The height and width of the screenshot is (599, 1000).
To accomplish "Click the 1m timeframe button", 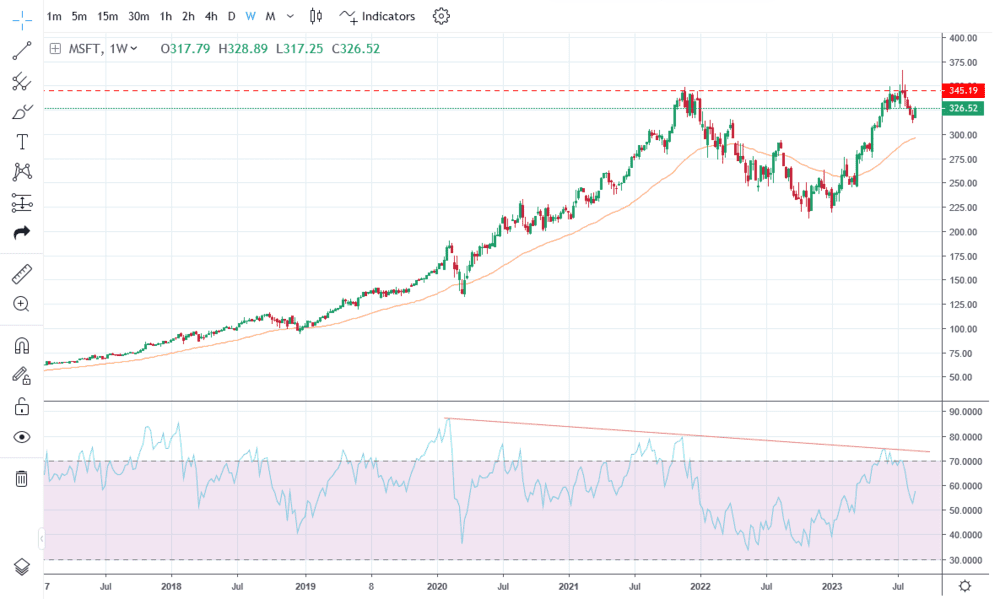I will click(x=54, y=16).
